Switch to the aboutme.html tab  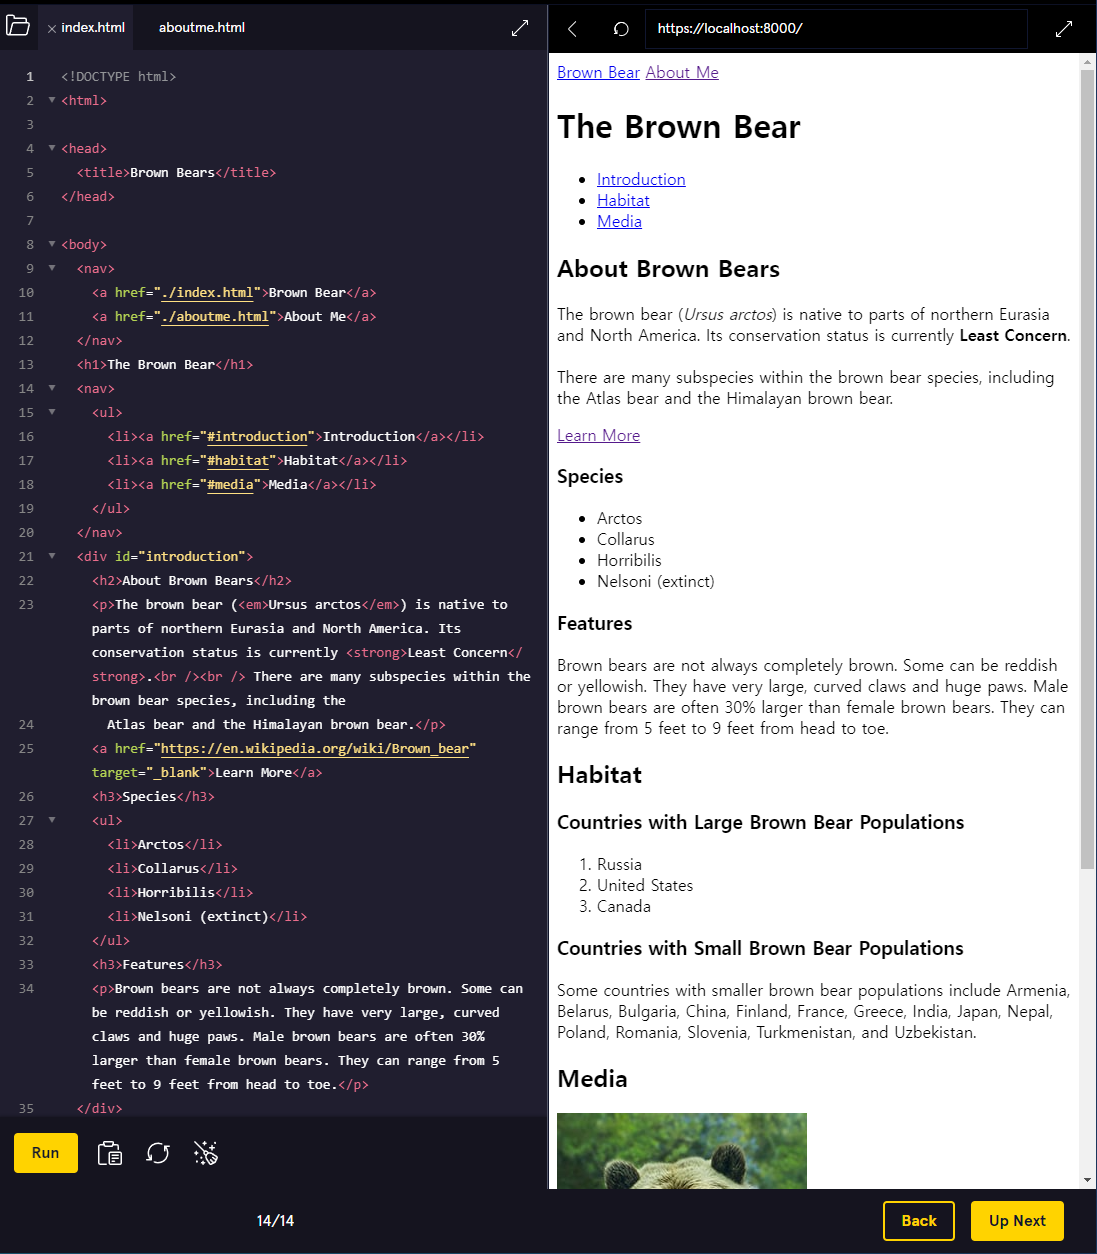[x=202, y=27]
